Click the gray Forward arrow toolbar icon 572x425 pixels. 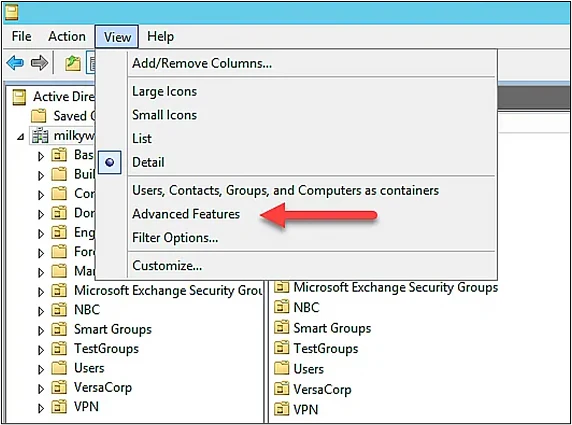39,63
